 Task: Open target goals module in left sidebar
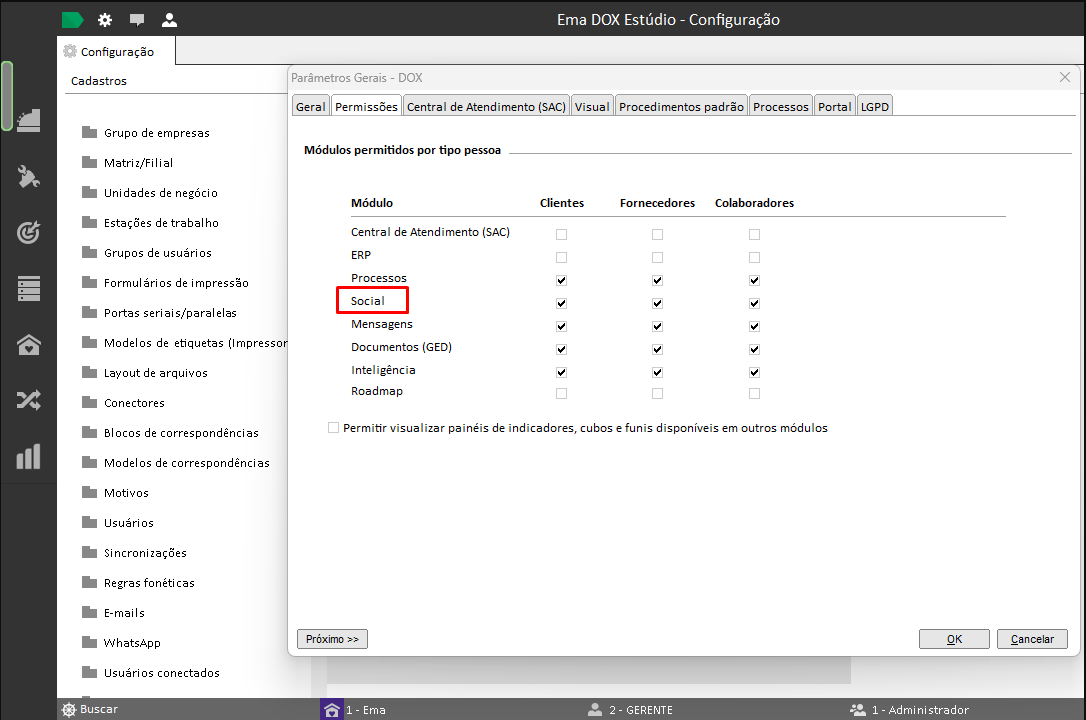(28, 232)
